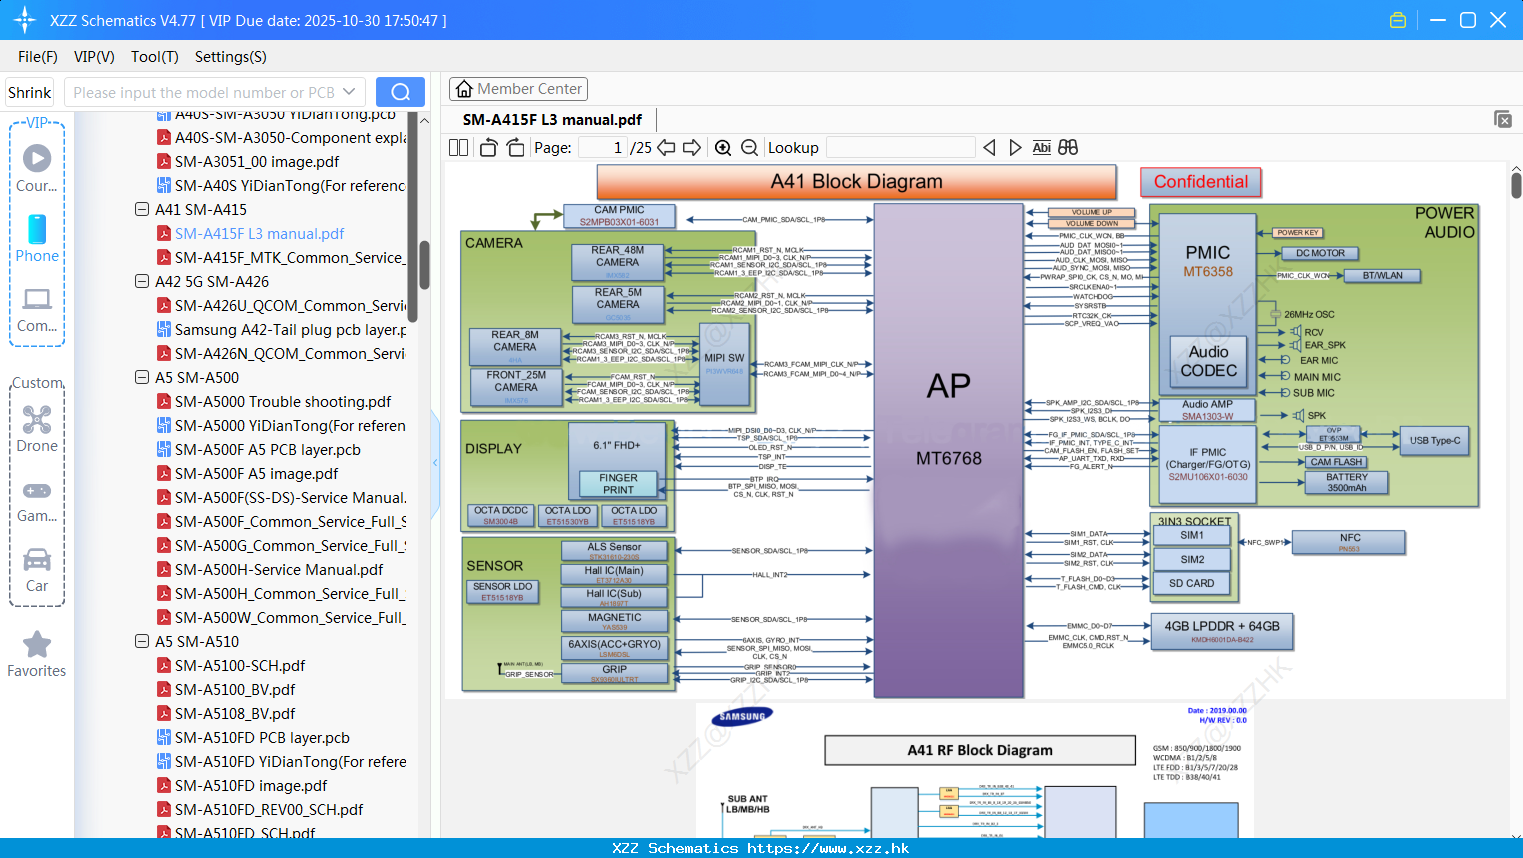This screenshot has width=1523, height=858.
Task: Collapse the A42 5G SM-A426 tree node
Action: tap(142, 282)
